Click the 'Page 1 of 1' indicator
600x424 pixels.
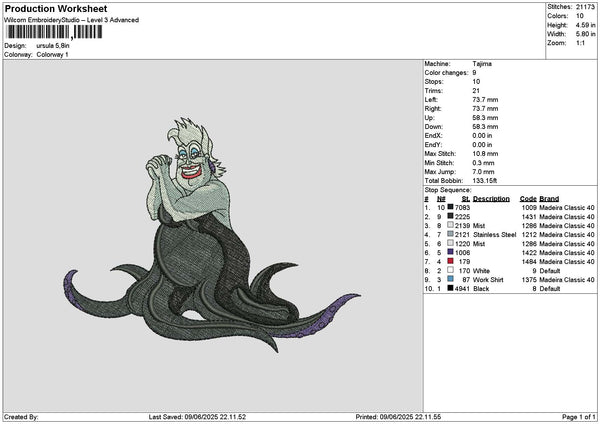(x=579, y=417)
